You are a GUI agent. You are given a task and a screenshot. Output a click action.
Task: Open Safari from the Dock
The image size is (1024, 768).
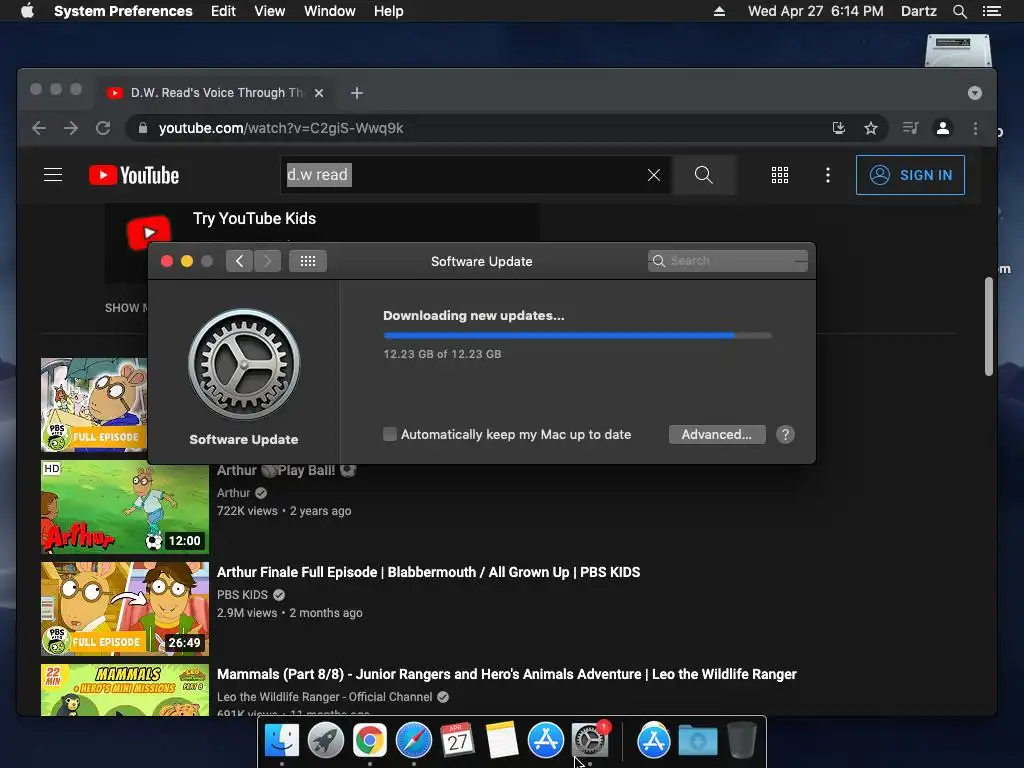coord(413,741)
